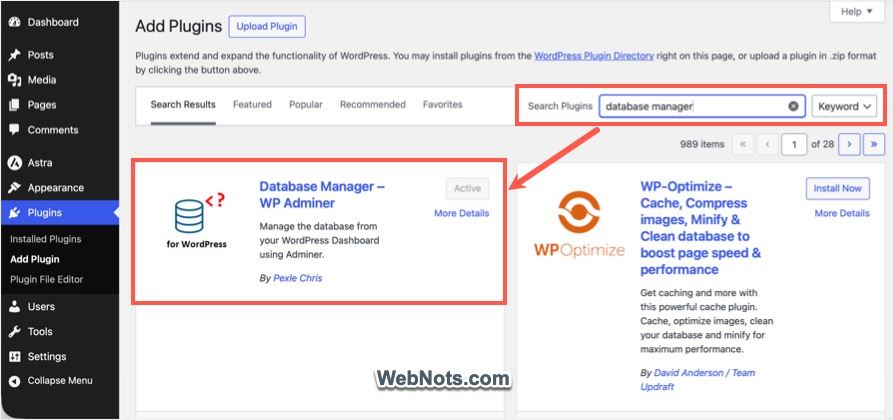Open Installed Plugins submenu
This screenshot has width=893, height=420.
tap(46, 239)
